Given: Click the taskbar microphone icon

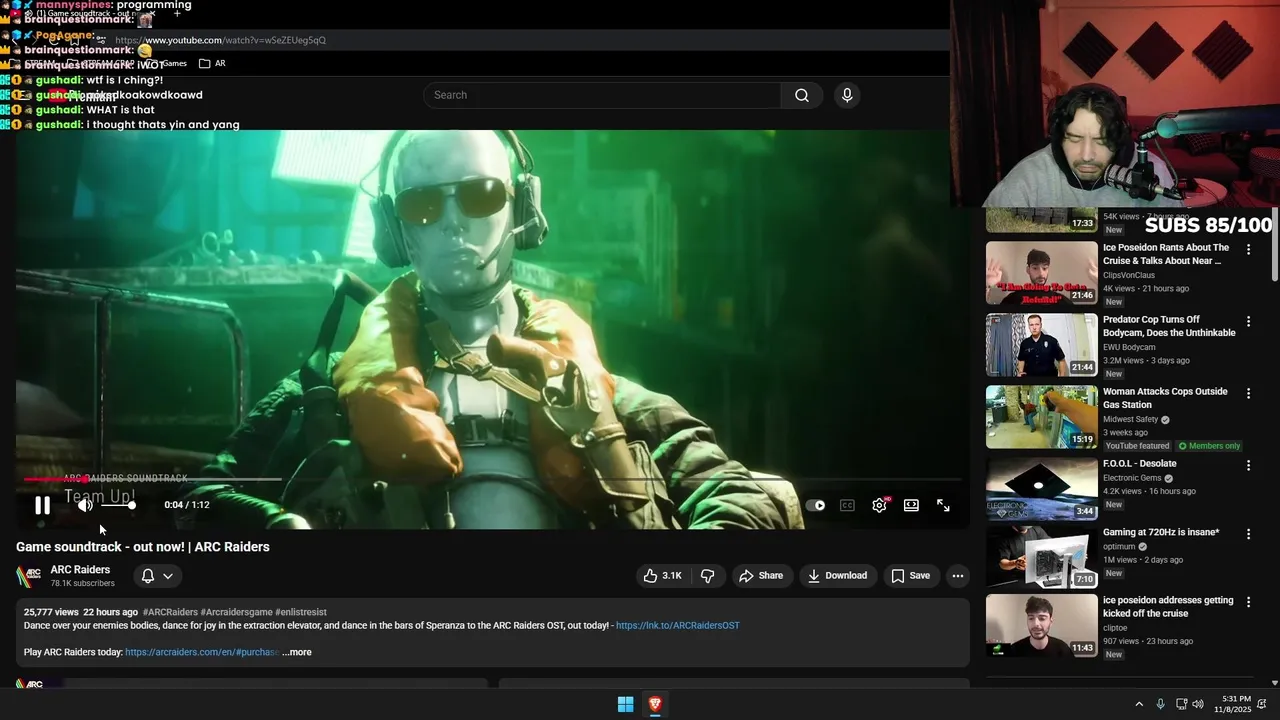Looking at the screenshot, I should [x=1160, y=704].
